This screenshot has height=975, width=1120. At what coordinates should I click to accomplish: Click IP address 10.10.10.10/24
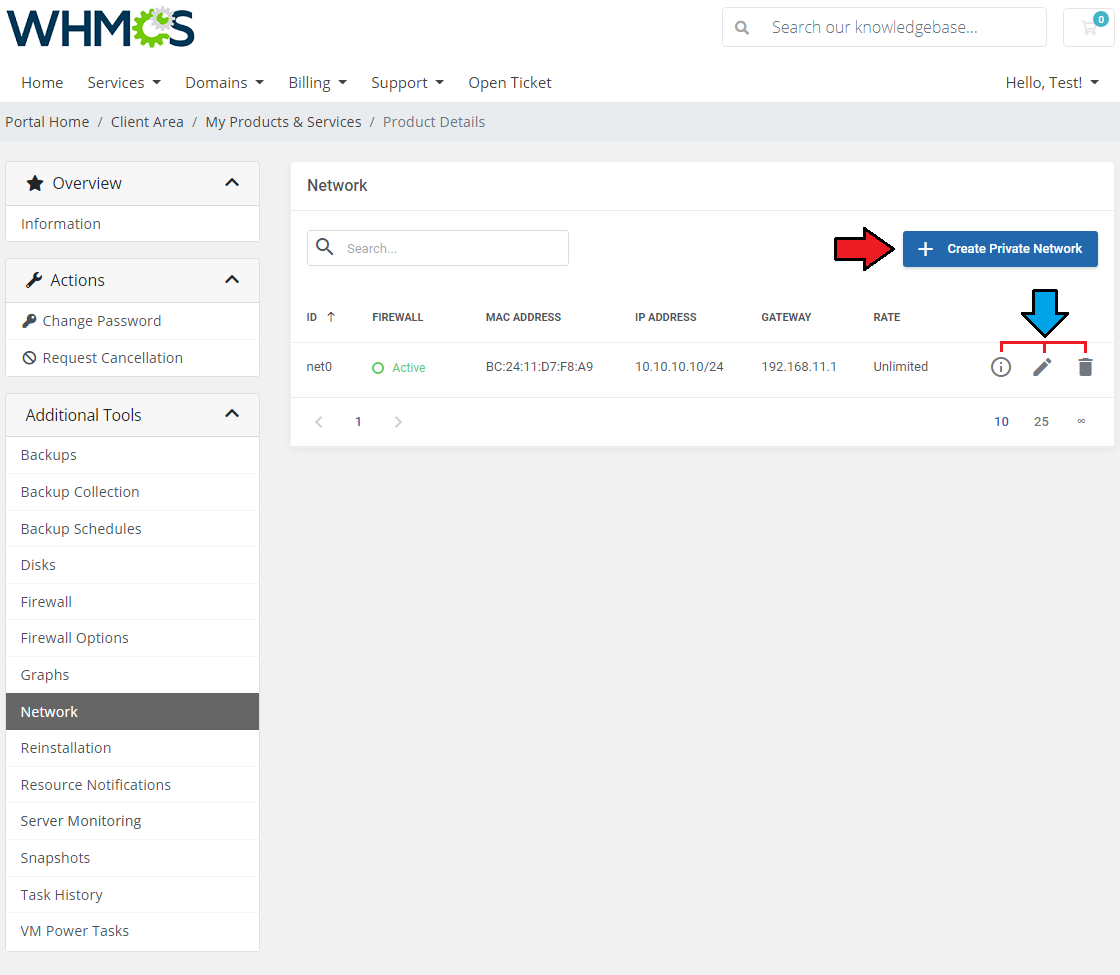(679, 366)
